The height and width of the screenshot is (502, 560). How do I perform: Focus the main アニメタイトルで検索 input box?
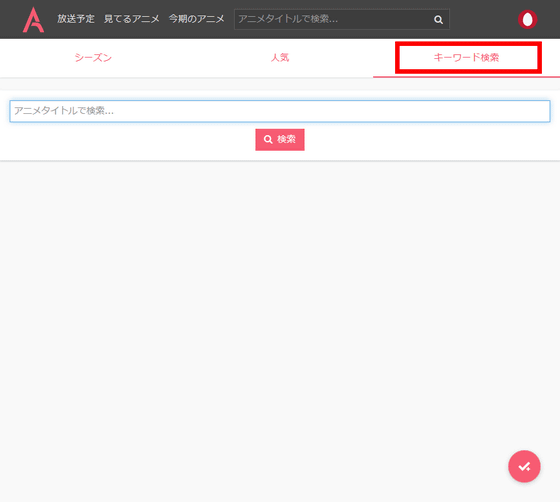(x=280, y=111)
